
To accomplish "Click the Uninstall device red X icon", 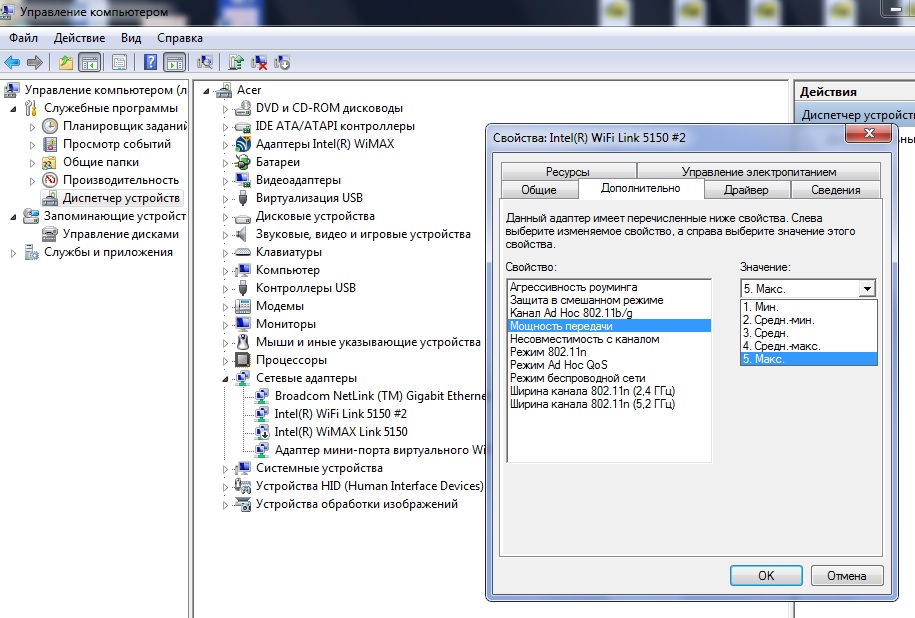I will pos(259,62).
